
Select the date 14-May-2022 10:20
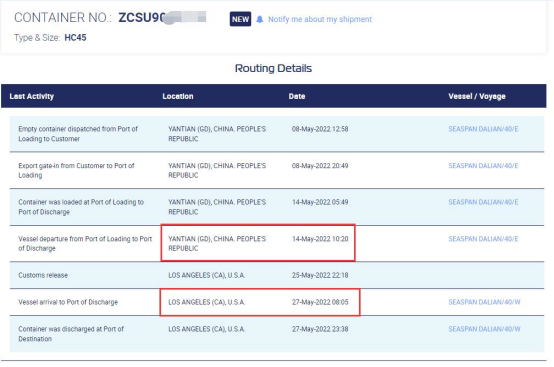click(x=320, y=239)
